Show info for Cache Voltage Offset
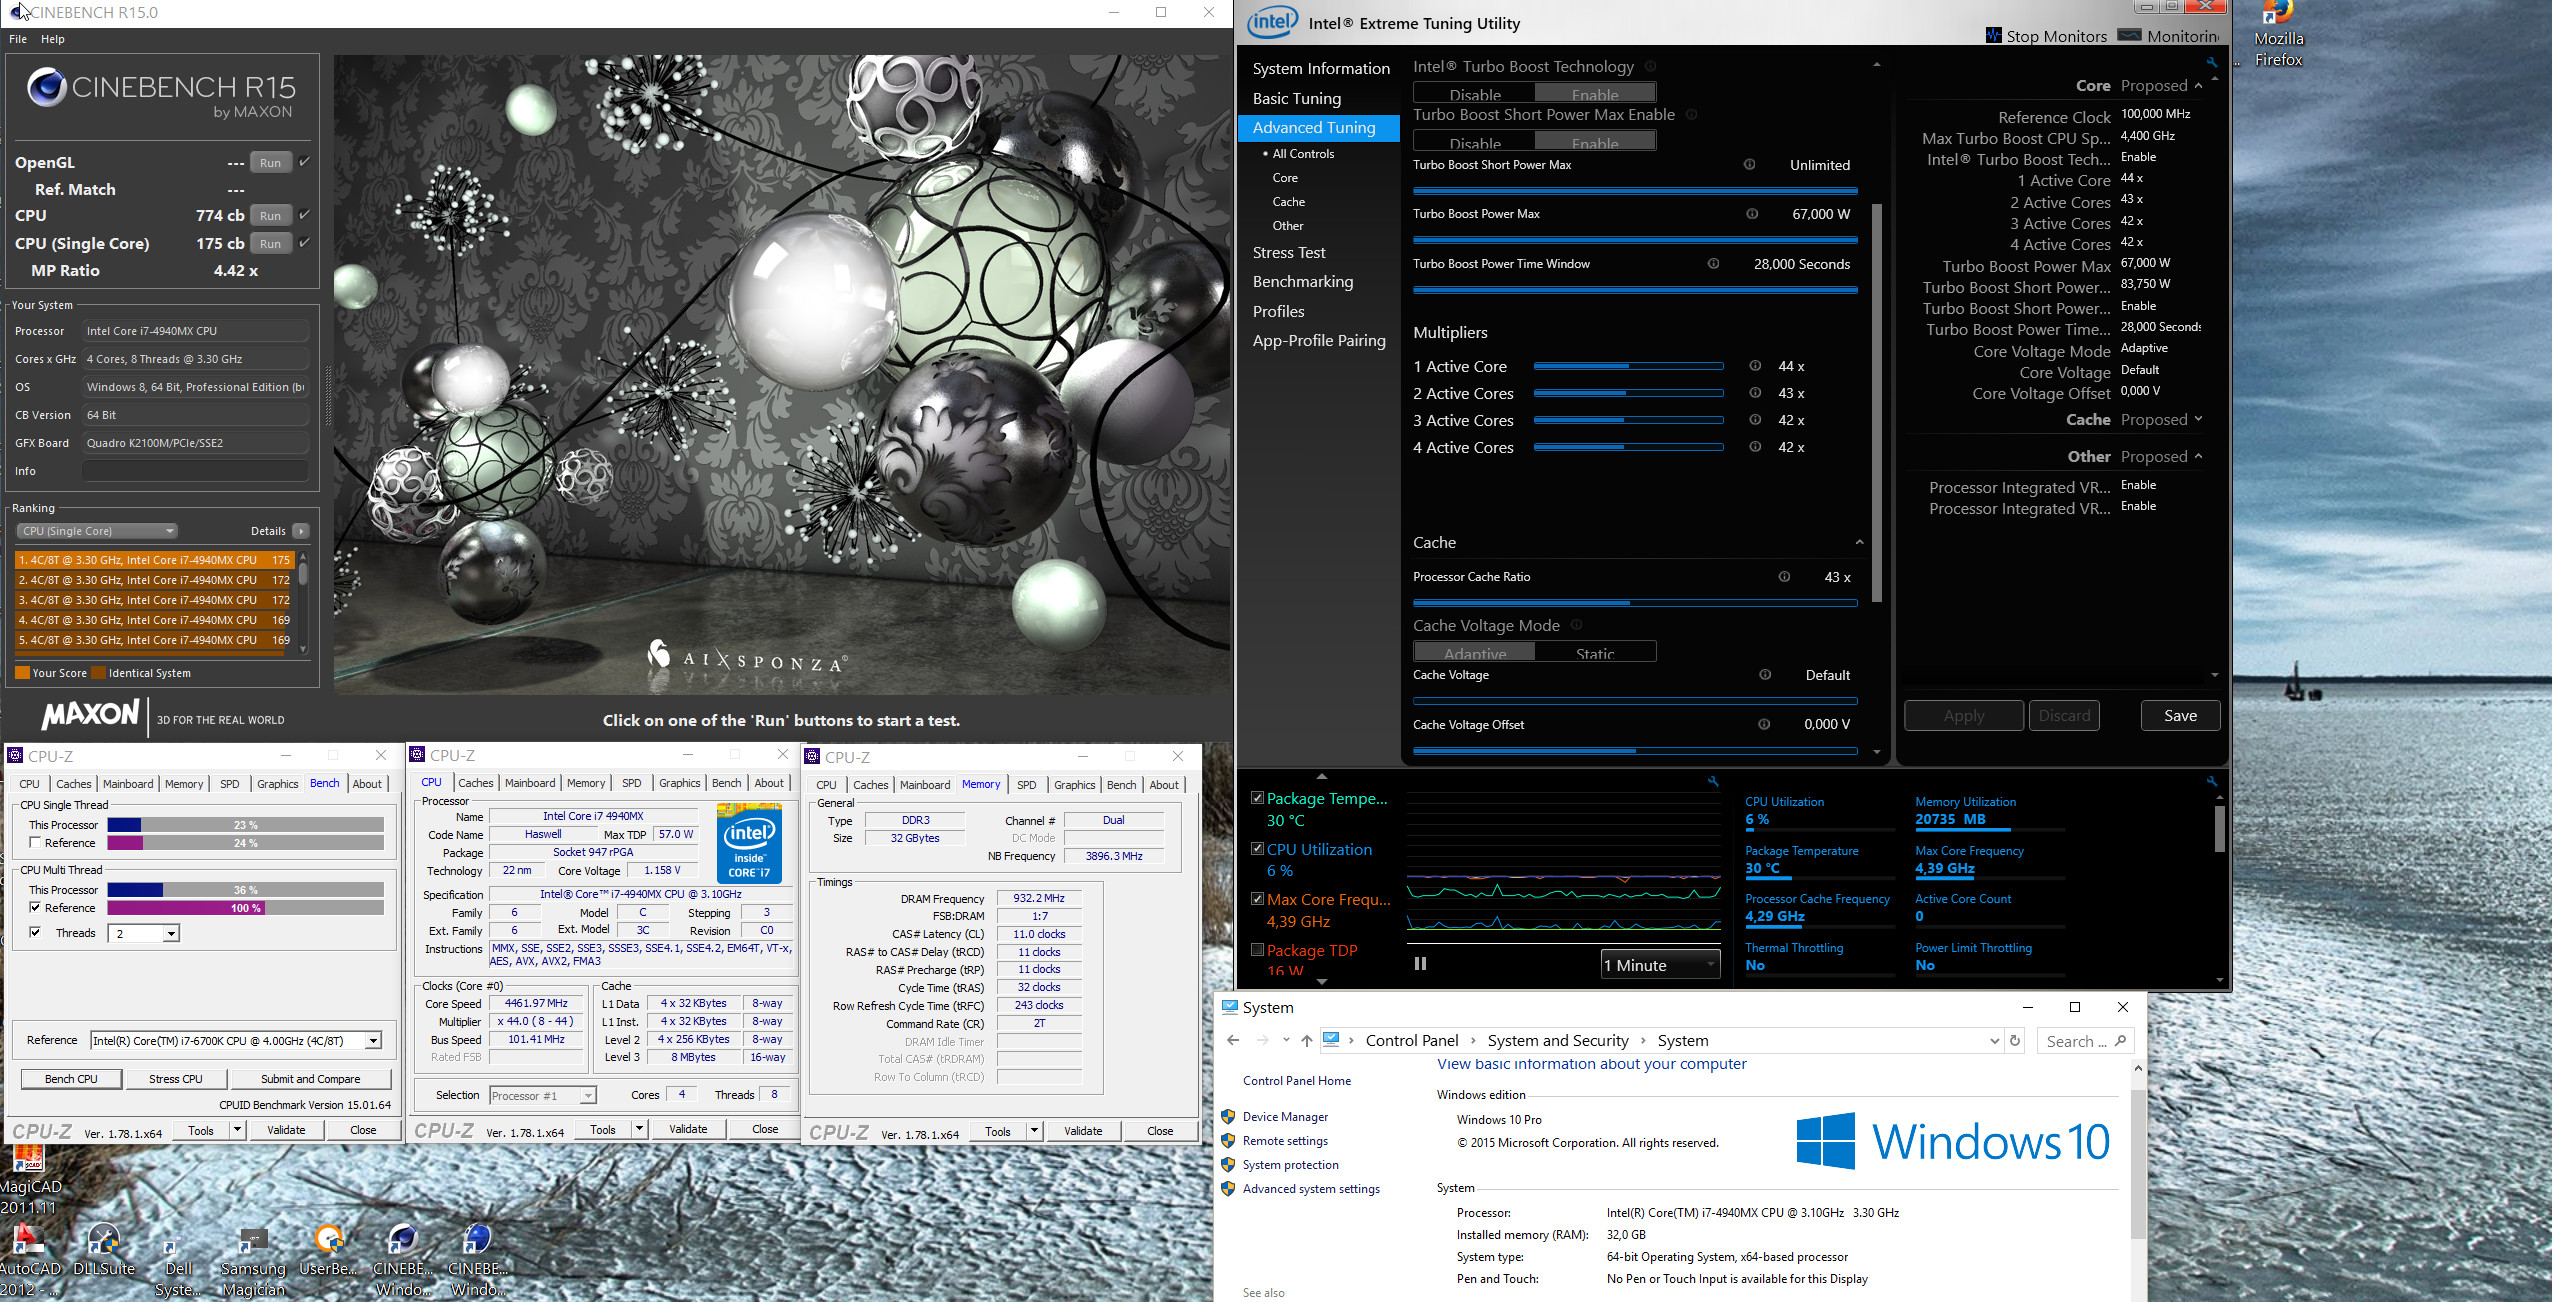 (1764, 725)
